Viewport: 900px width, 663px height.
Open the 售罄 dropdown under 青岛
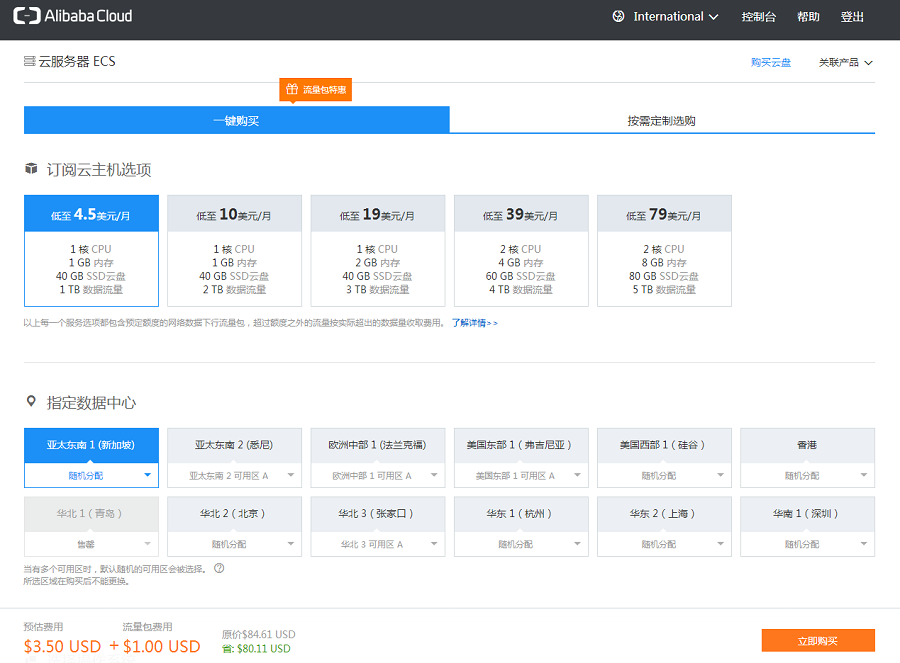pos(91,544)
